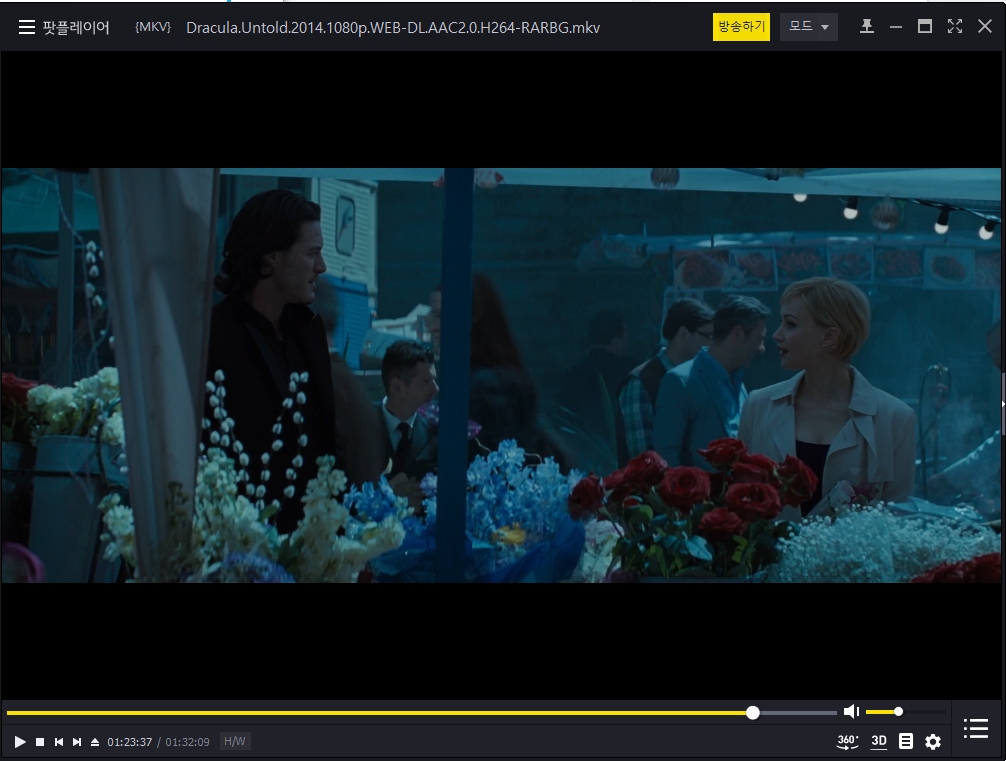The height and width of the screenshot is (761, 1006).
Task: Toggle the always-on-top pin icon
Action: pos(867,26)
